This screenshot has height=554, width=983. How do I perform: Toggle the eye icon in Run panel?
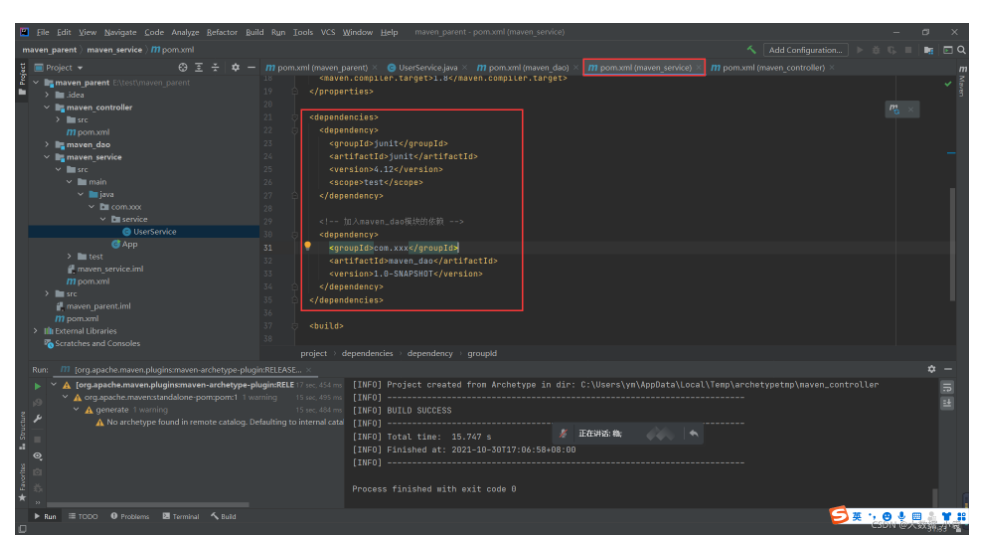click(38, 456)
